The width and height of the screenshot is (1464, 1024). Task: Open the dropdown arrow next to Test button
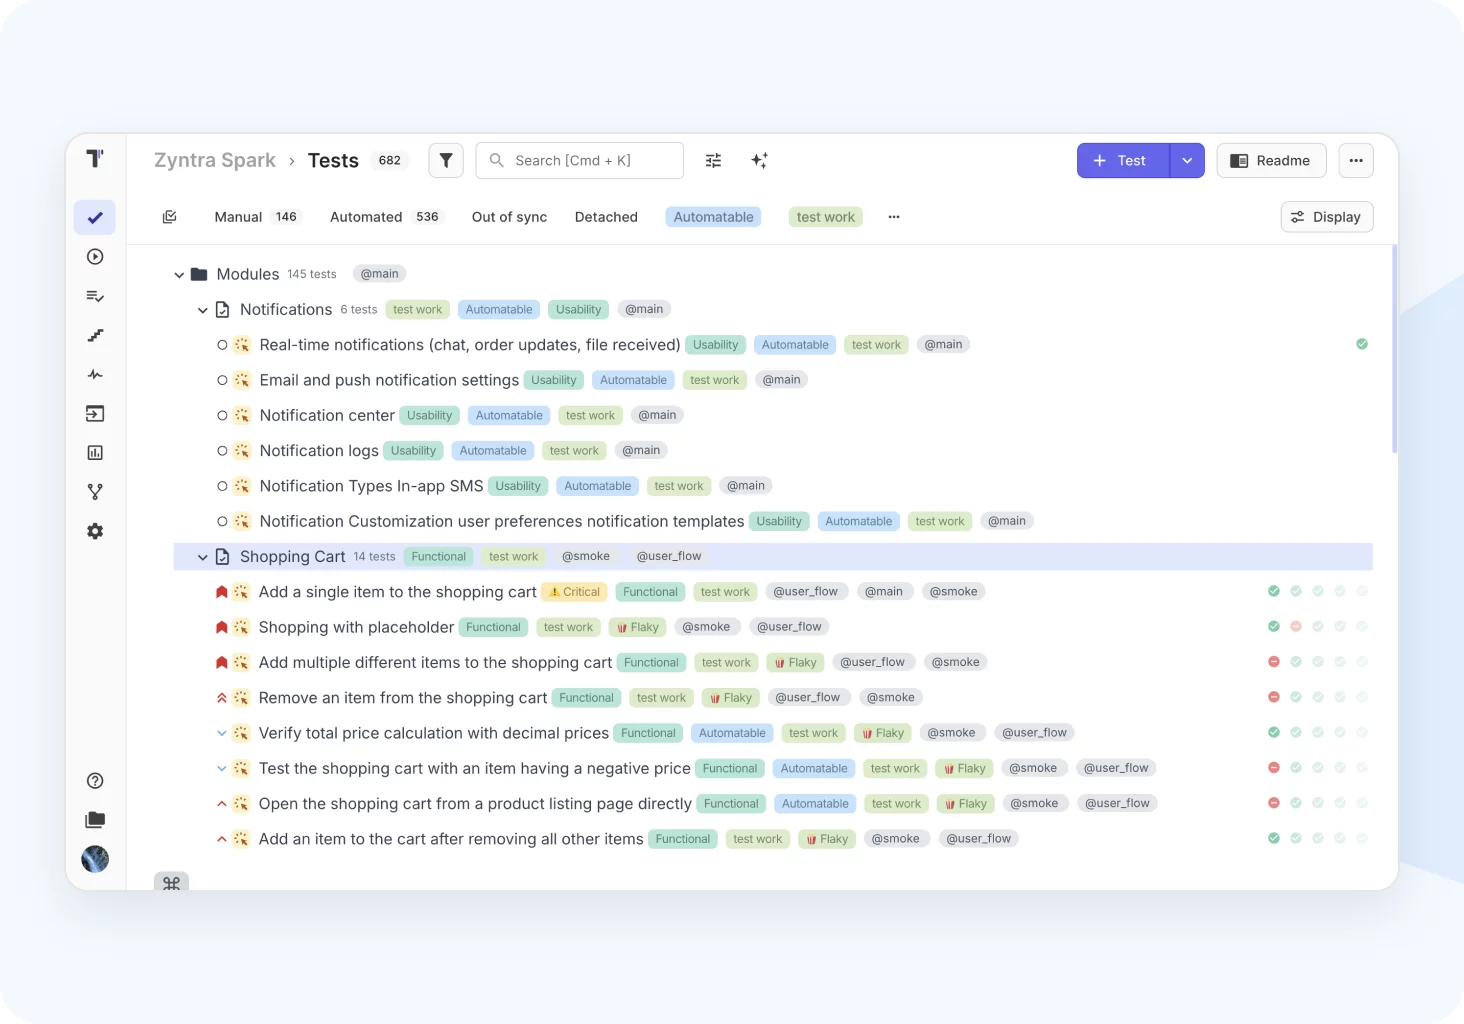pos(1187,161)
